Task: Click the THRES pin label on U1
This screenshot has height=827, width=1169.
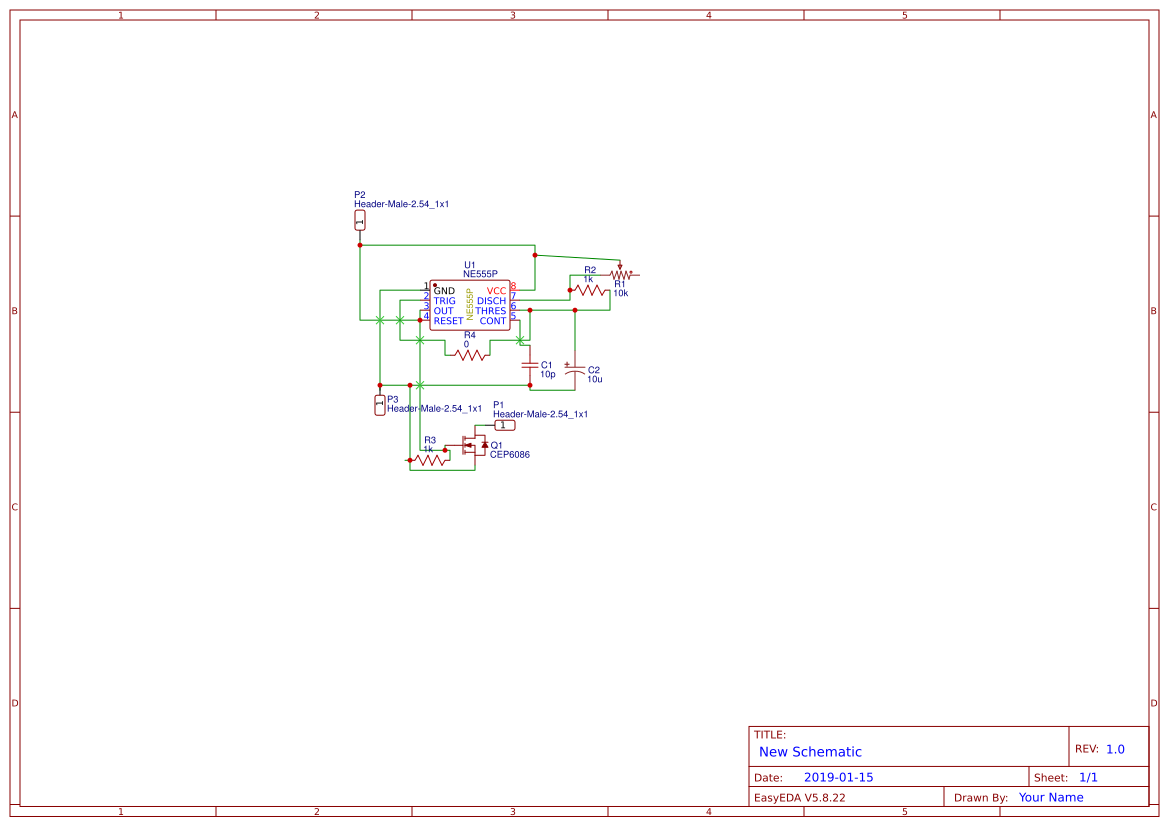Action: (x=491, y=311)
